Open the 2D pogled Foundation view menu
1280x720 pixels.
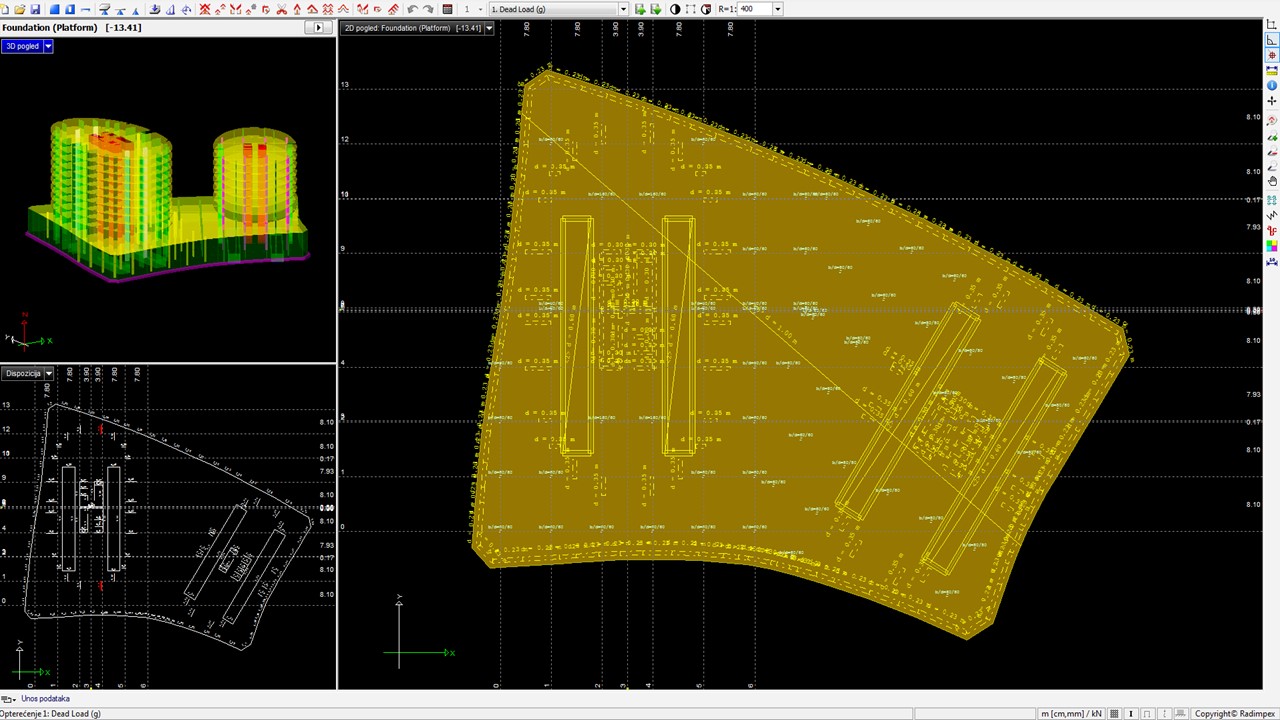(x=488, y=28)
